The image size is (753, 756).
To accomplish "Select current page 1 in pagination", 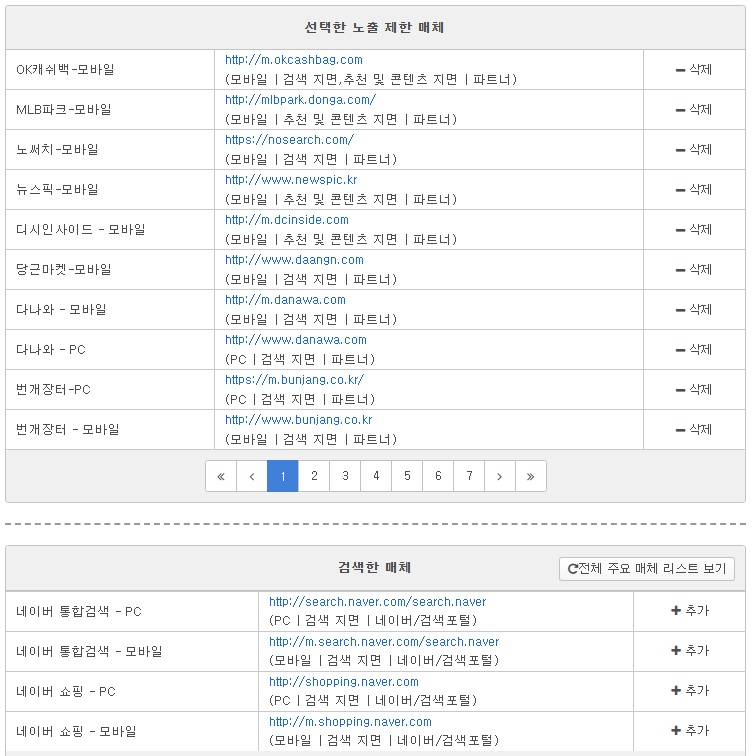I will (283, 476).
